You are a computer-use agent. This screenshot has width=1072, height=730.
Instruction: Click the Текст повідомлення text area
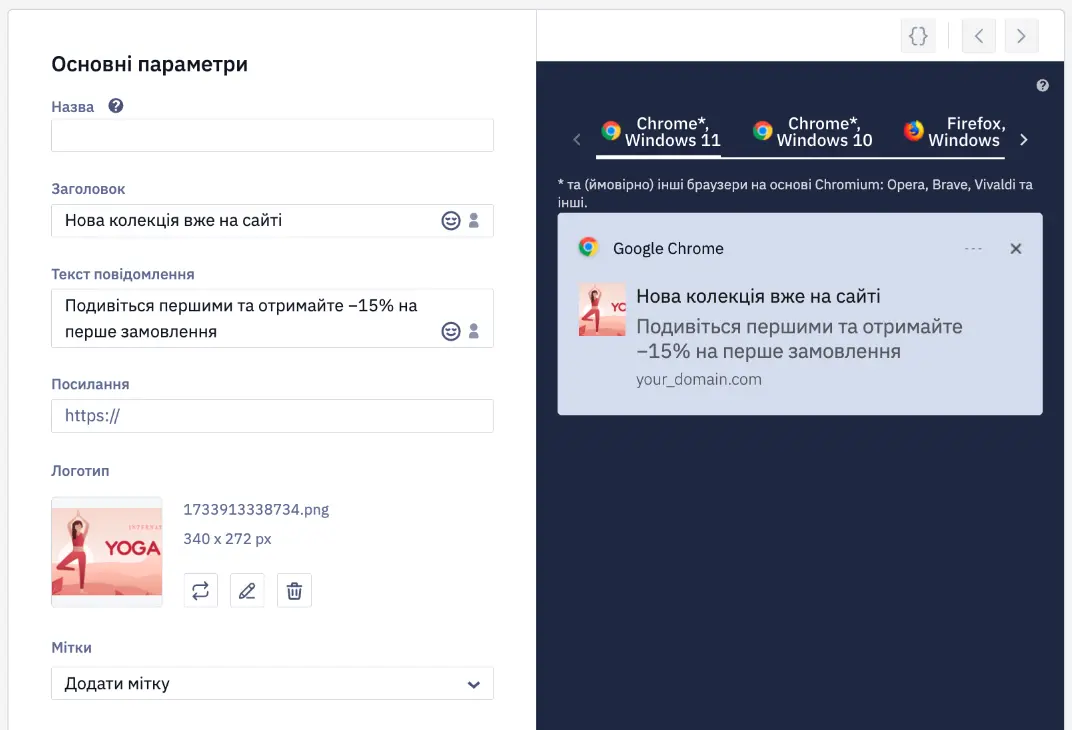(272, 319)
